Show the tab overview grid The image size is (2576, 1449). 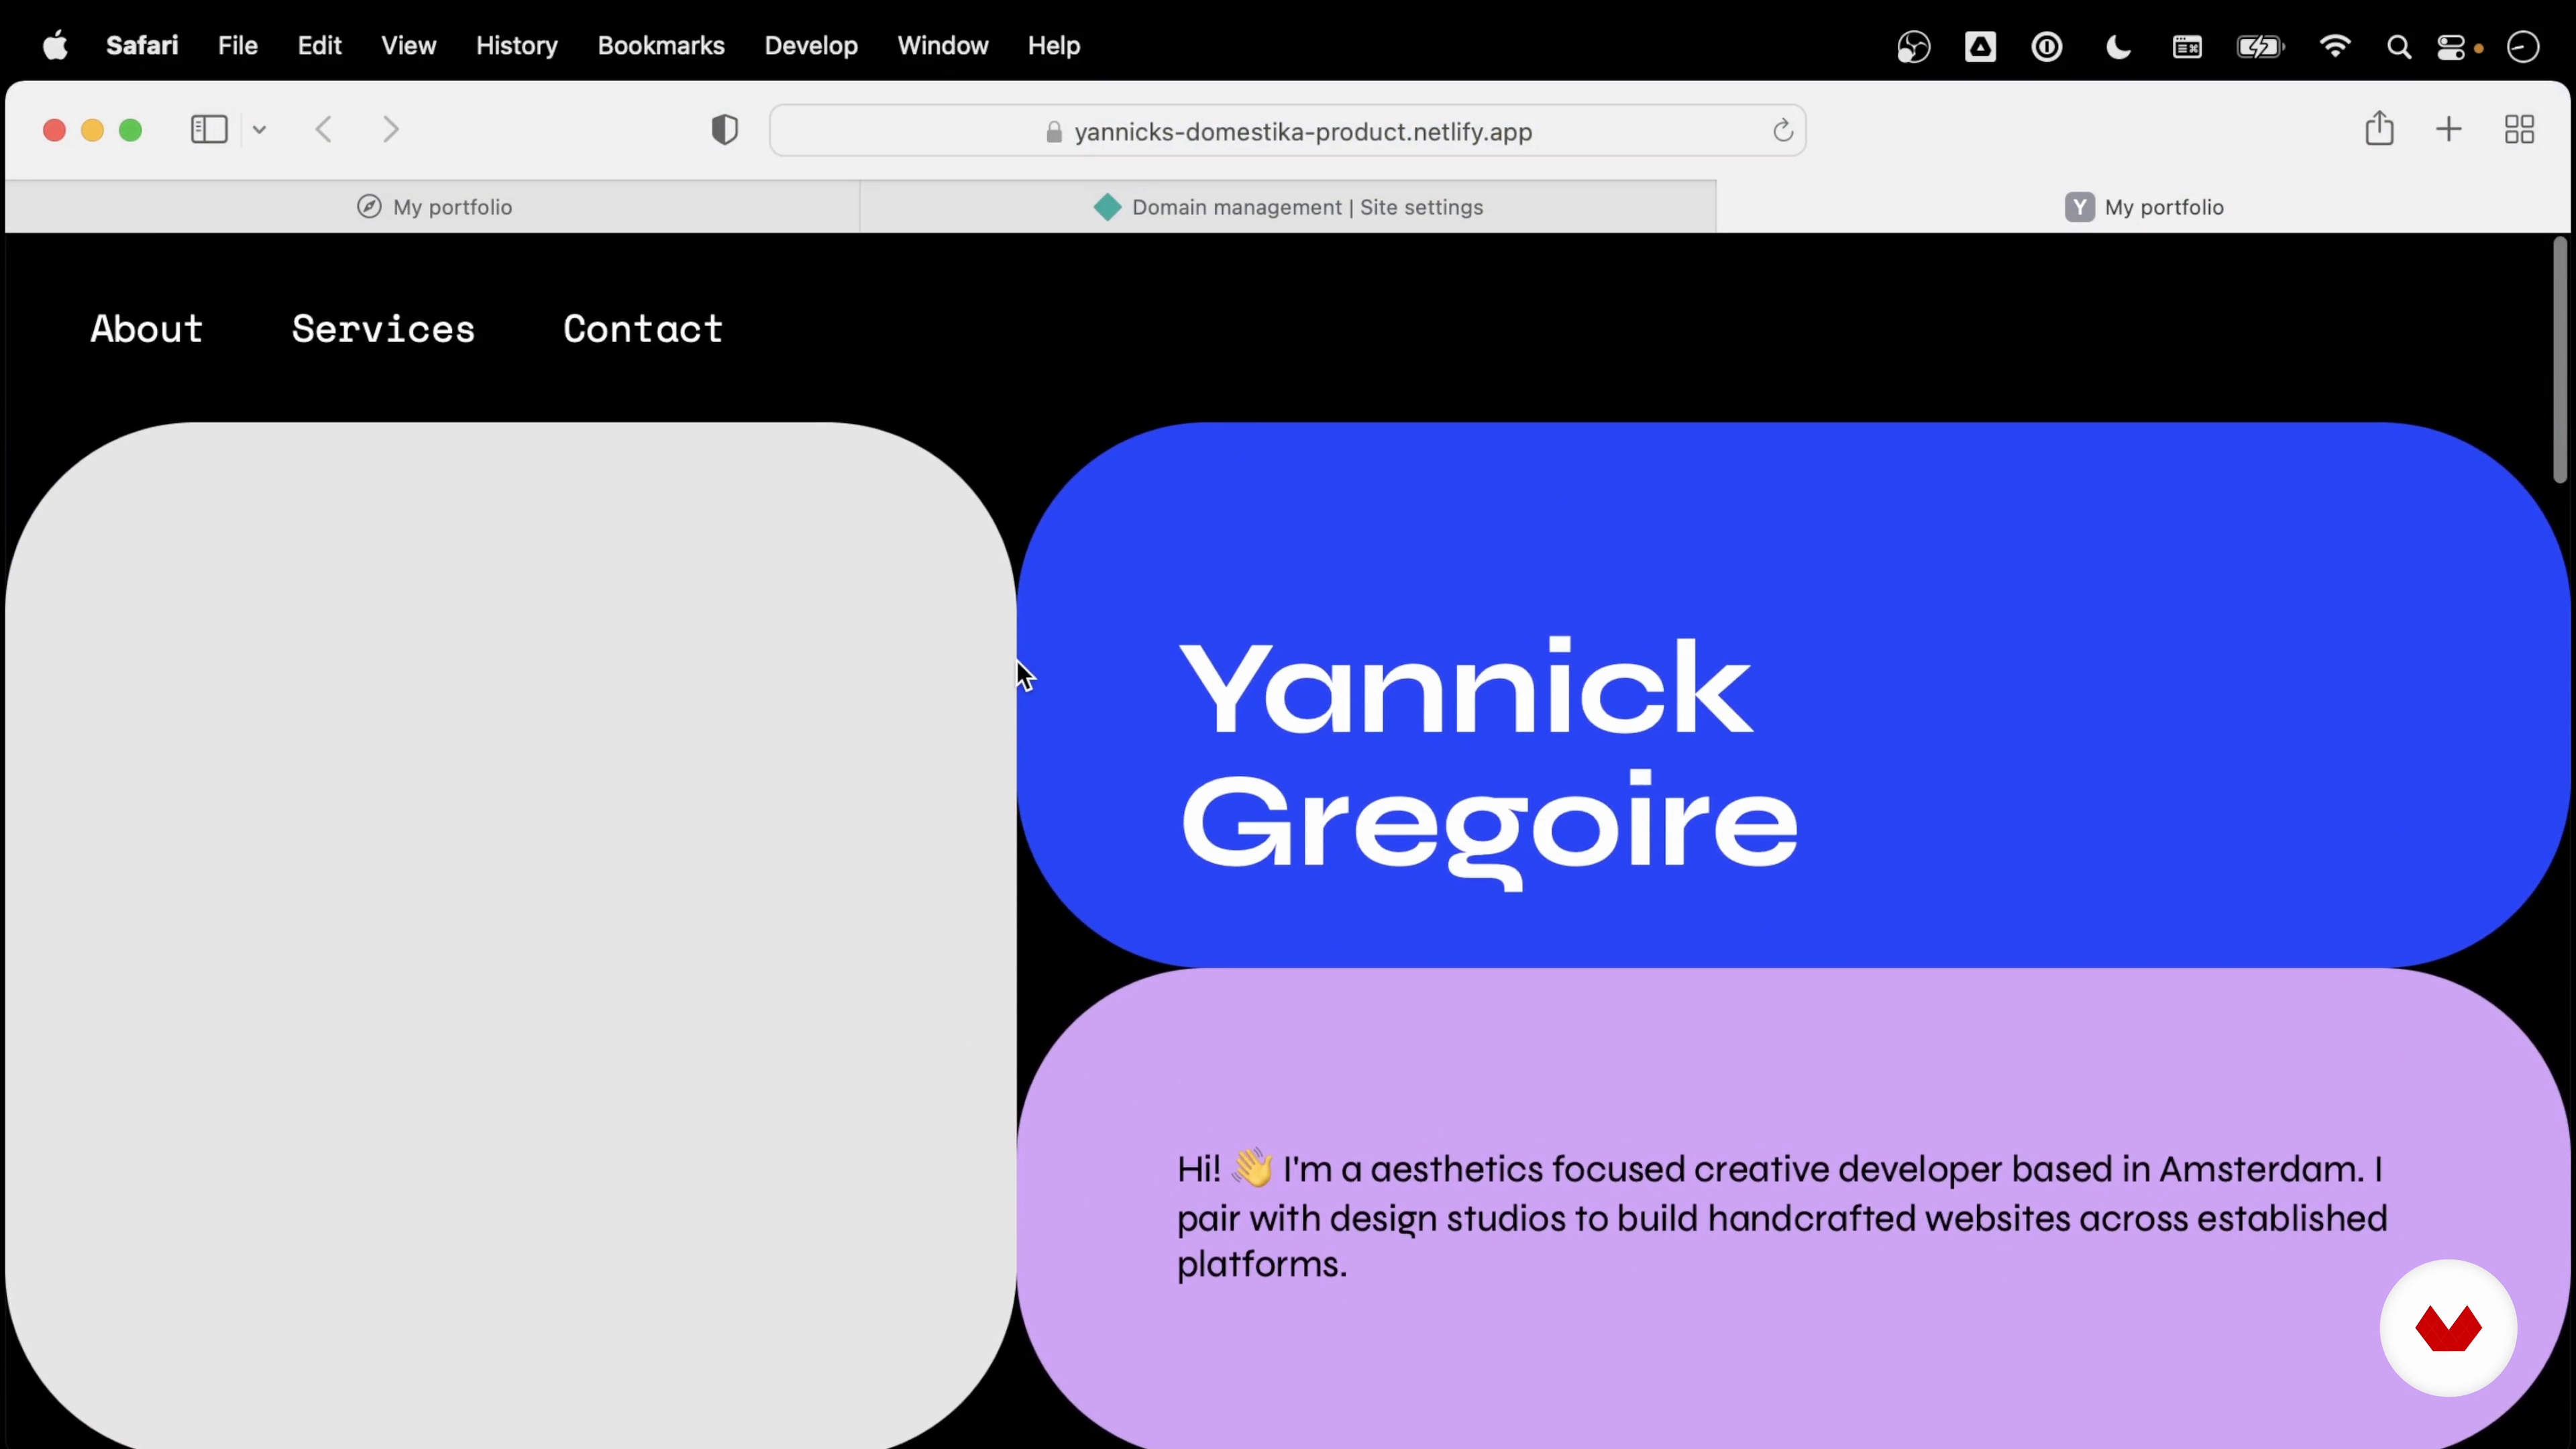(x=2519, y=129)
